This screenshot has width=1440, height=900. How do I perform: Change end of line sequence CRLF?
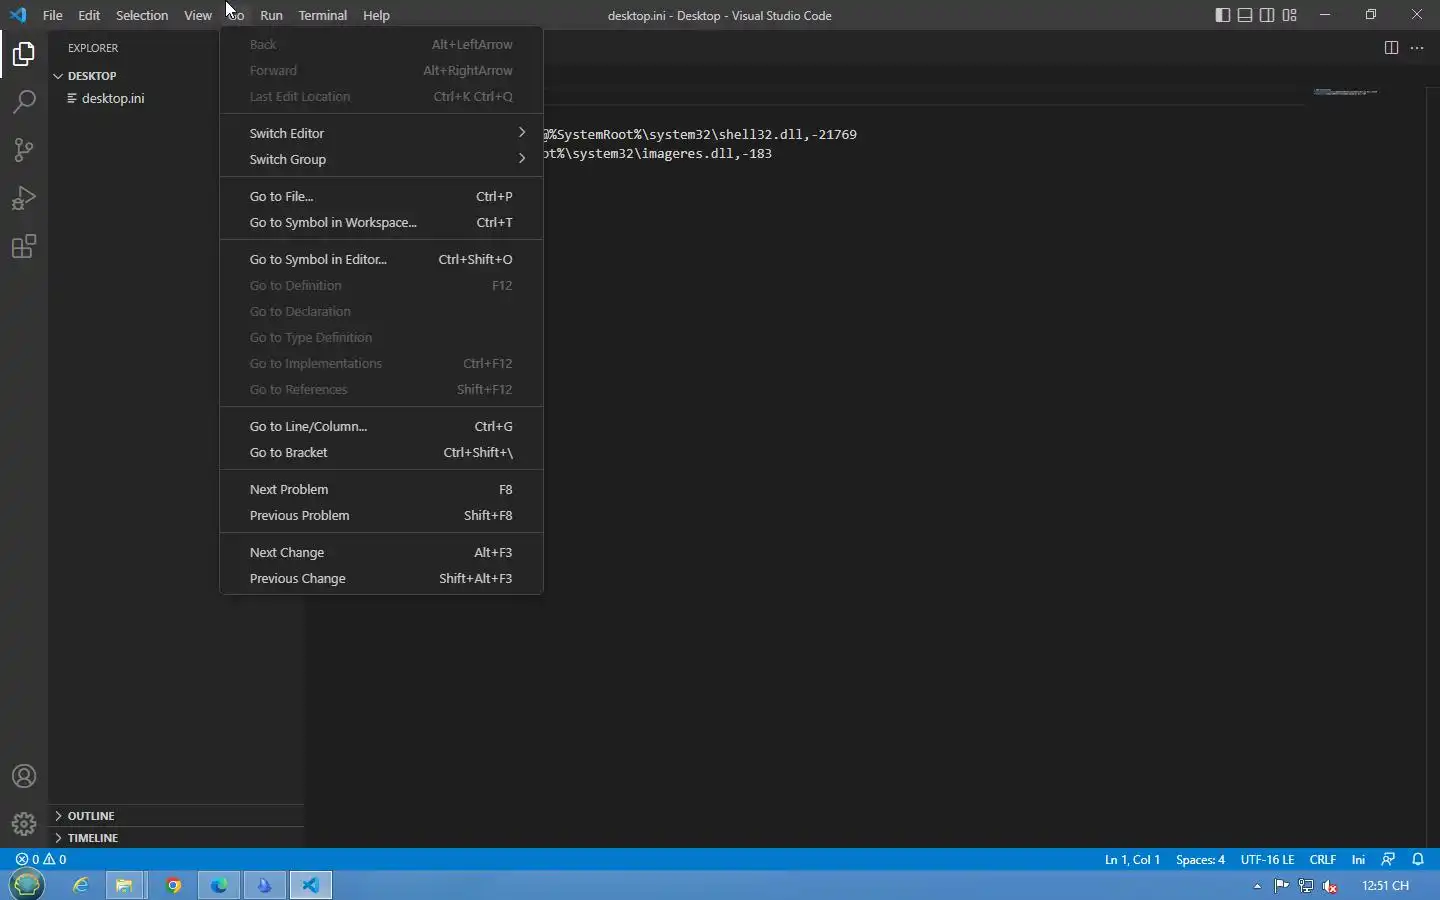pos(1323,859)
